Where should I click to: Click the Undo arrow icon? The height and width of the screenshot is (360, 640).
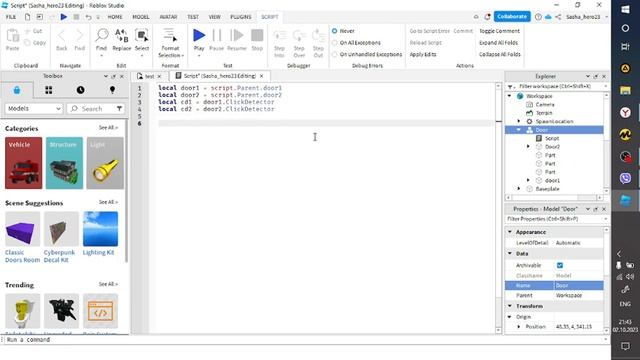click(x=88, y=17)
